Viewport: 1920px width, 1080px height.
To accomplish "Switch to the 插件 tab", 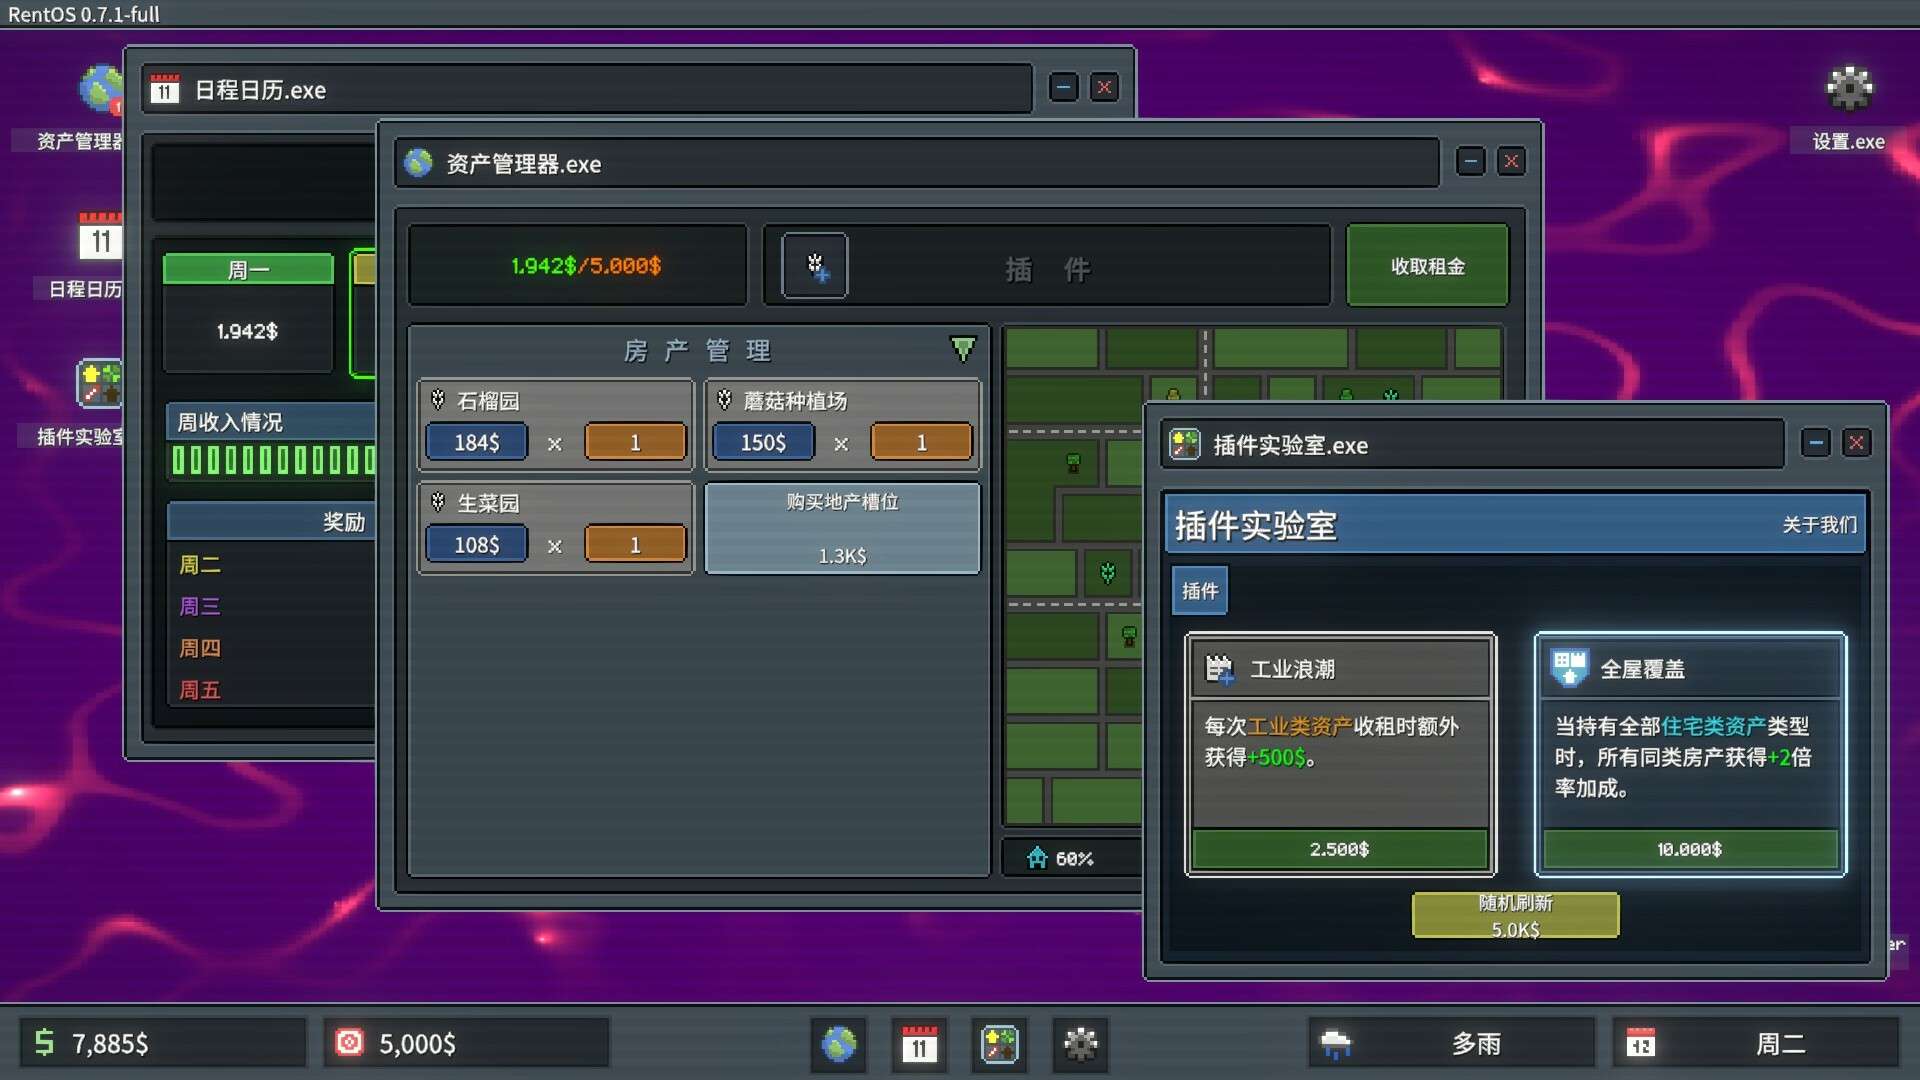I will [x=1198, y=590].
